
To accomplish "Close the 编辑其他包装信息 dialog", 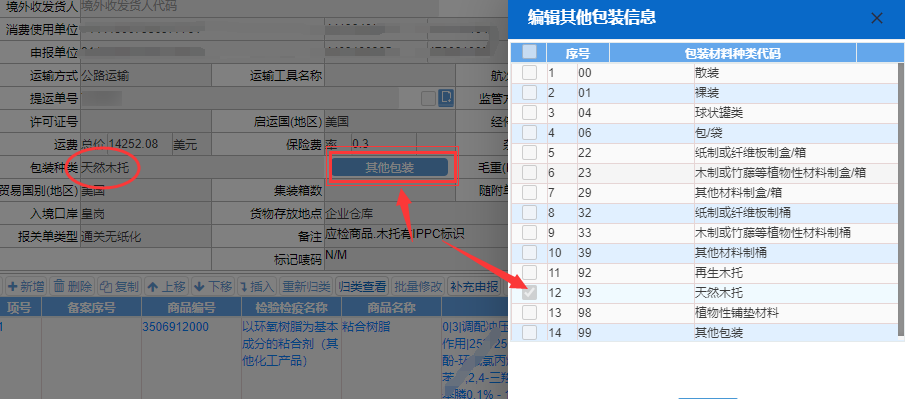I will (x=877, y=18).
